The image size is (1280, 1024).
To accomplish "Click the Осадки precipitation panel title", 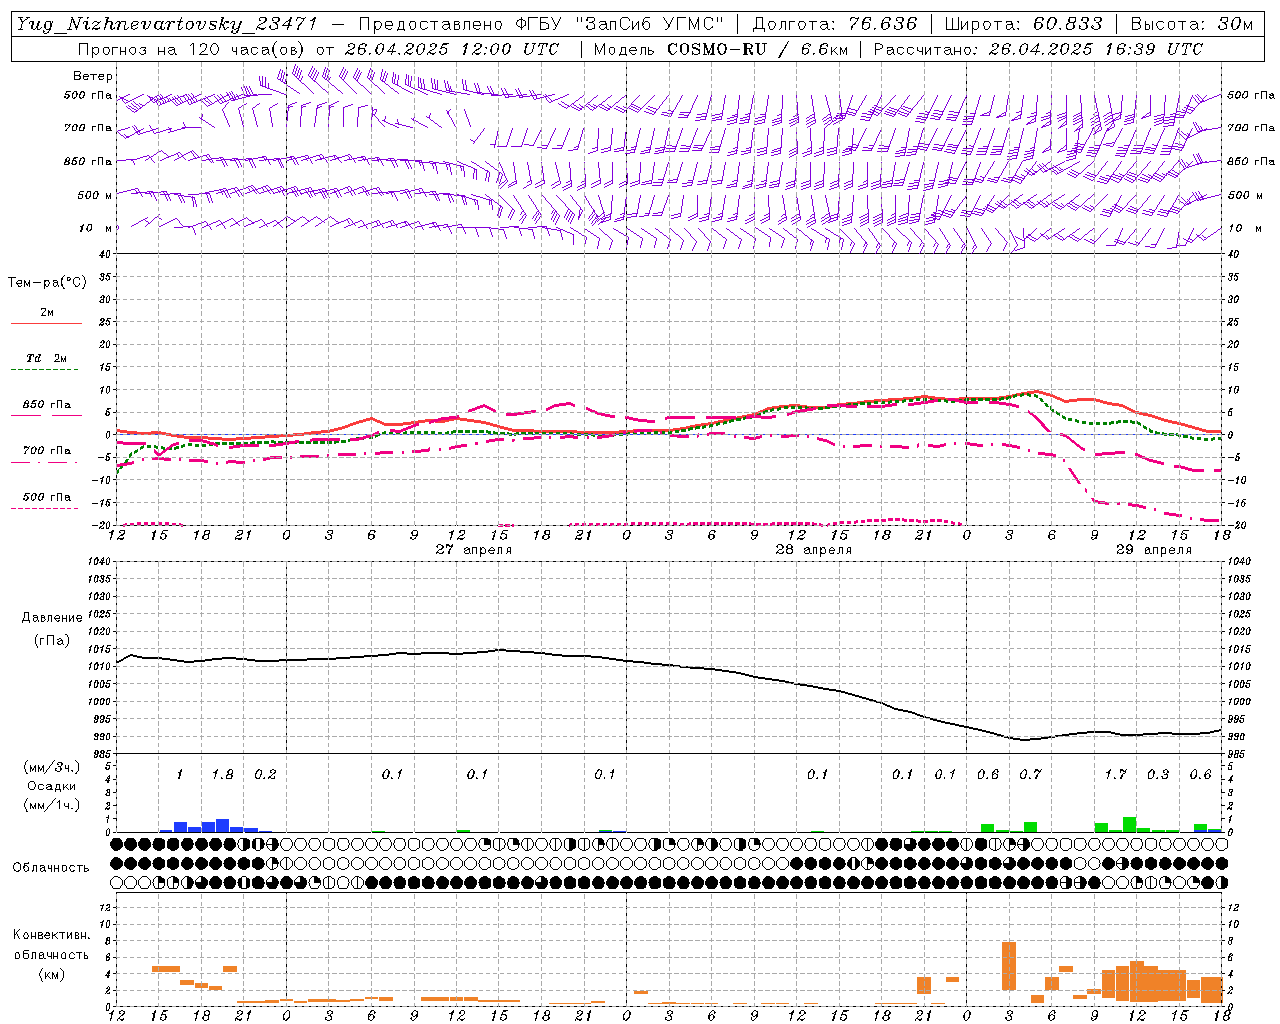I will point(52,787).
